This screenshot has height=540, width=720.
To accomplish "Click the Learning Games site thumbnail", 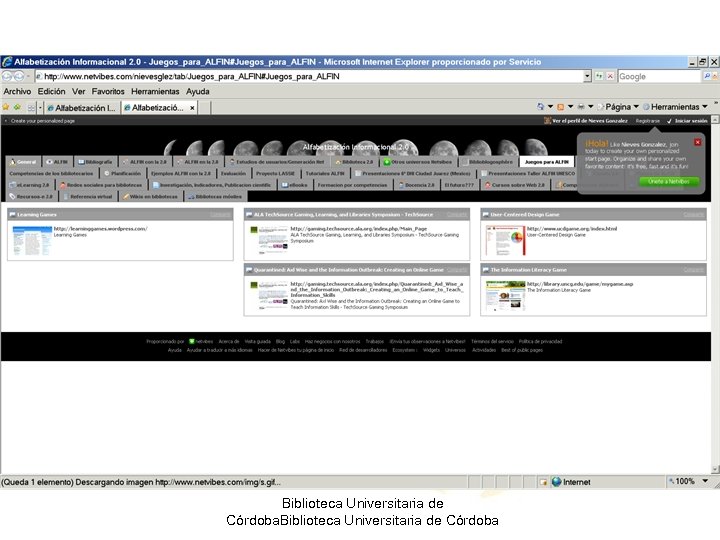I will point(32,241).
